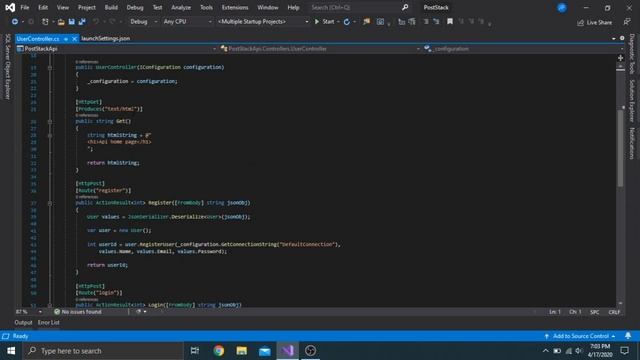Open the signed-in account avatar
The width and height of the screenshot is (640, 360).
pos(562,7)
